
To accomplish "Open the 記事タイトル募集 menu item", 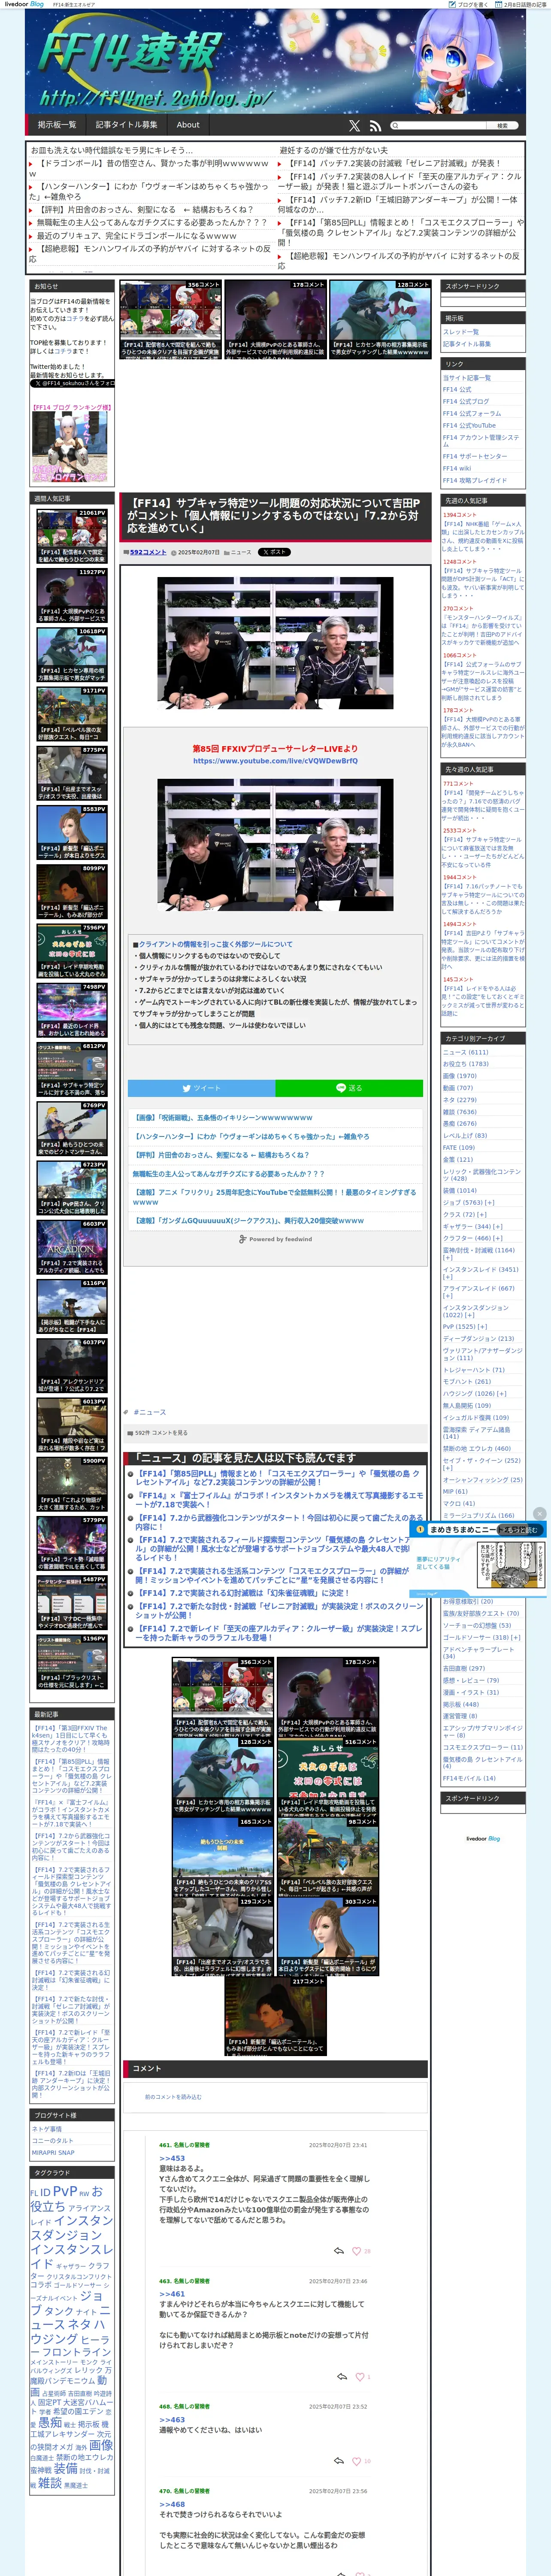I will coord(126,125).
